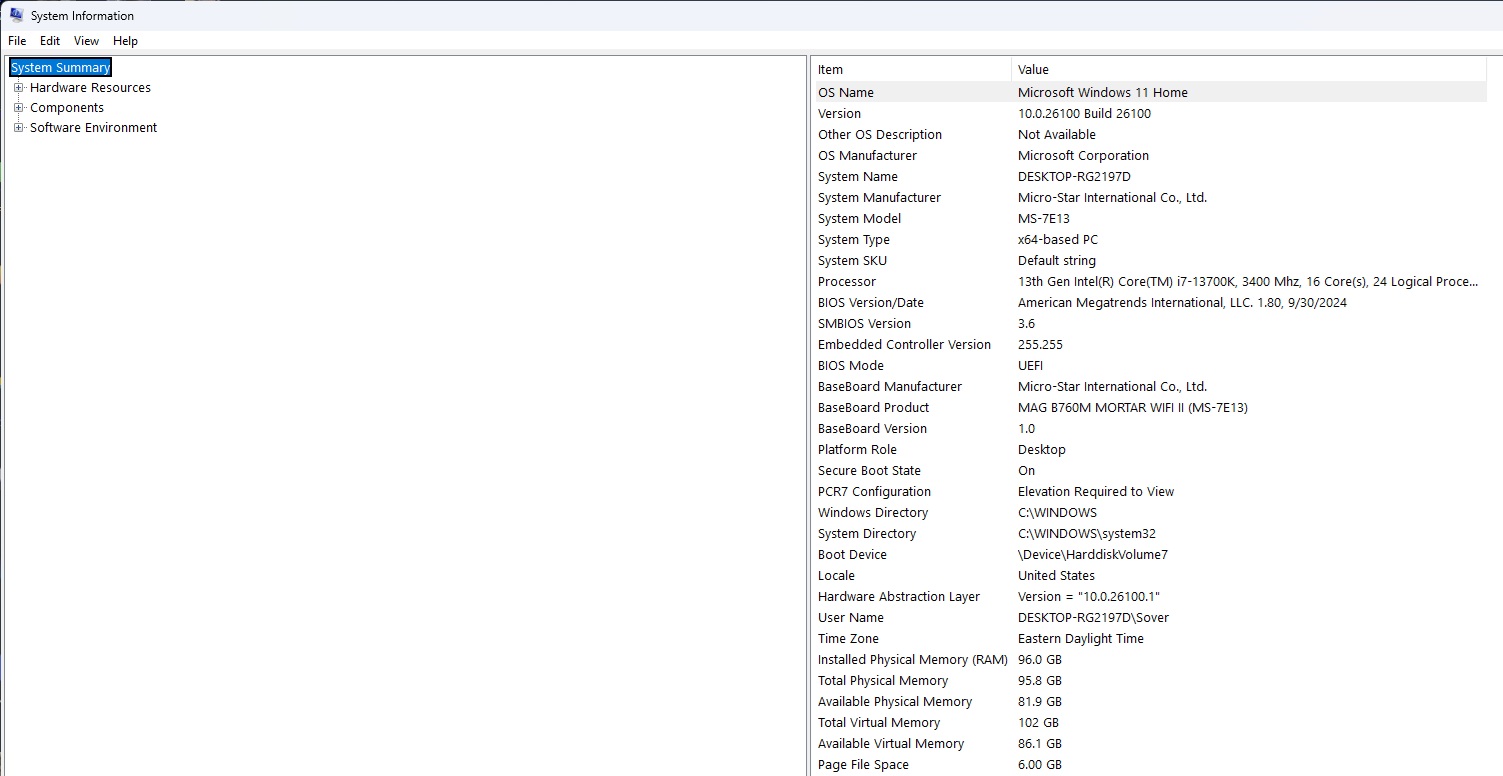Click the System Information app icon in title bar

[16, 15]
